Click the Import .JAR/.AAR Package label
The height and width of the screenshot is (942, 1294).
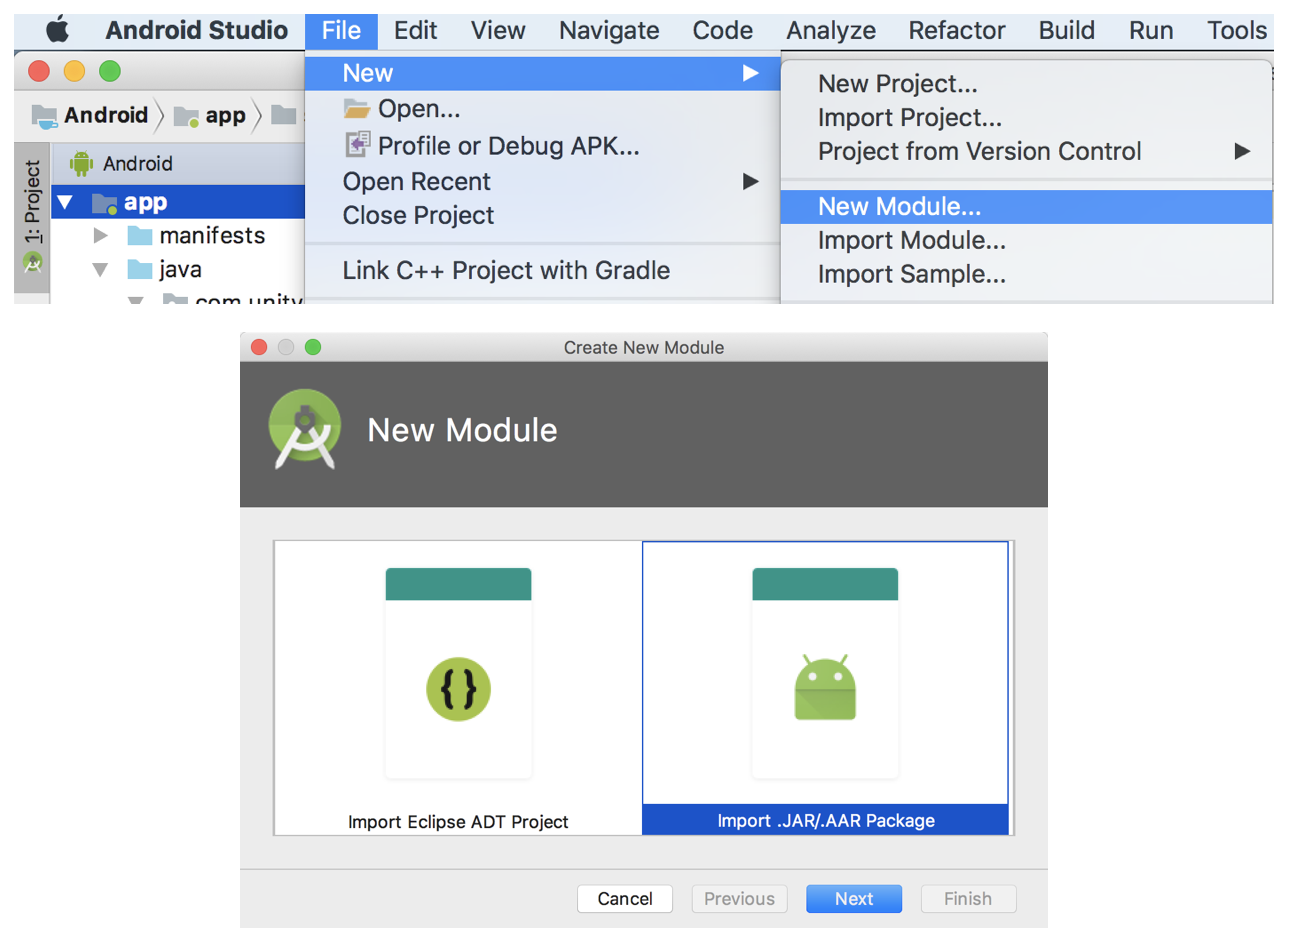tap(826, 821)
